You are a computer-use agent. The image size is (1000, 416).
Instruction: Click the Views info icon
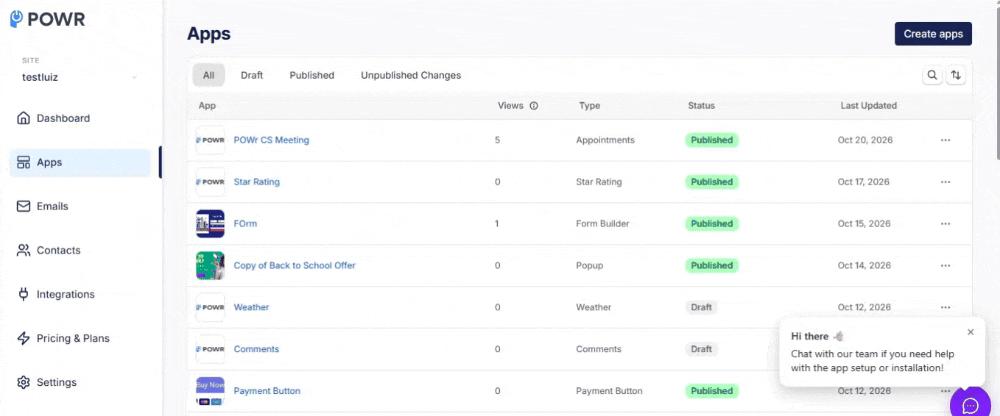coord(534,106)
